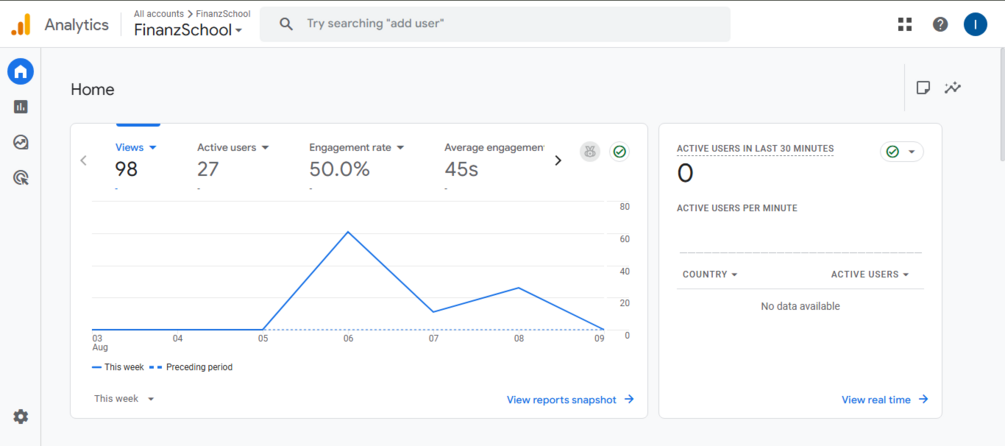Open the Insights sparkline icon

953,88
